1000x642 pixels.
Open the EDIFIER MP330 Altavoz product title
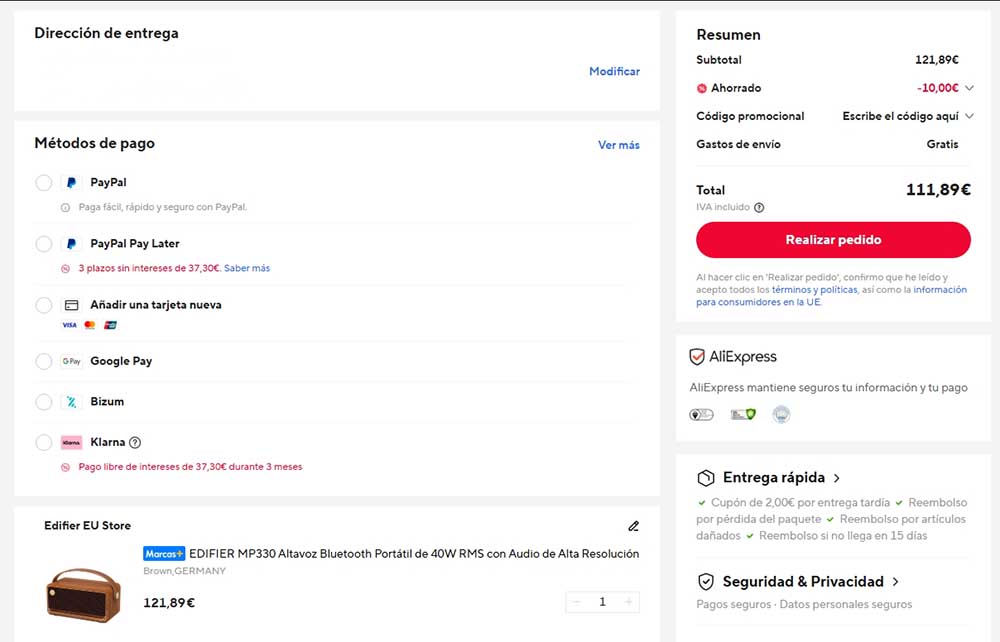click(x=414, y=554)
